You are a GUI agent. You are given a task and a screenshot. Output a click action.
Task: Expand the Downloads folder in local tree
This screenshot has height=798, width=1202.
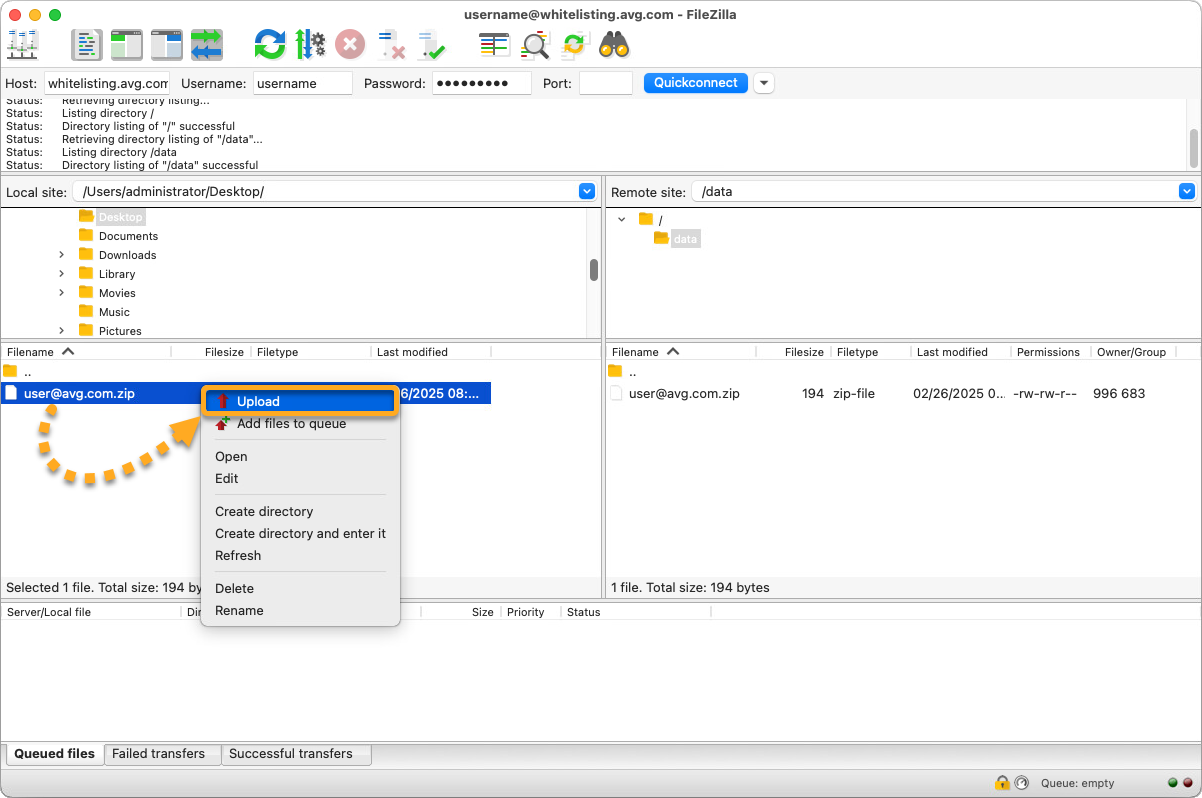click(62, 255)
